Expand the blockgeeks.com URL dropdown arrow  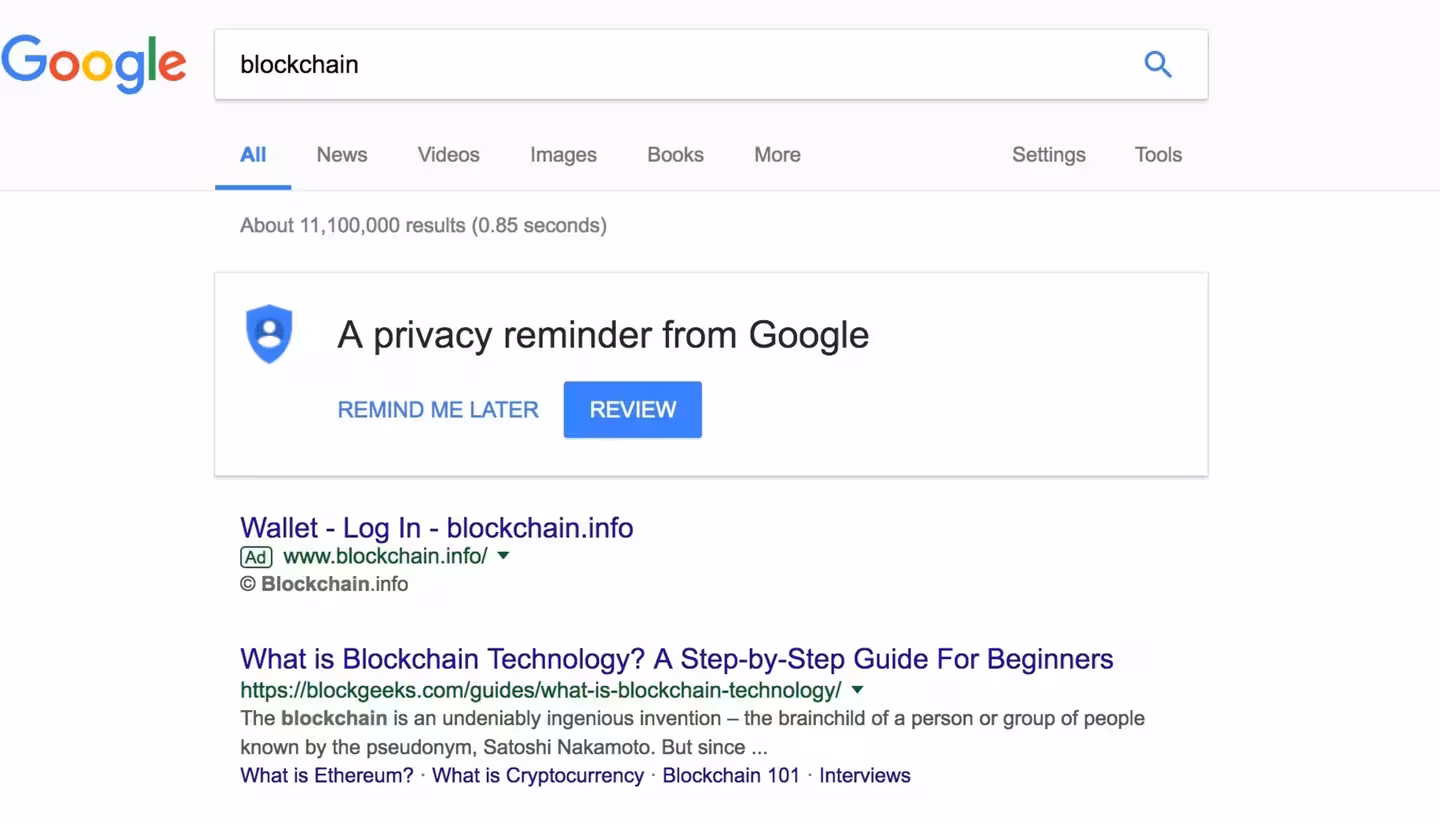857,690
